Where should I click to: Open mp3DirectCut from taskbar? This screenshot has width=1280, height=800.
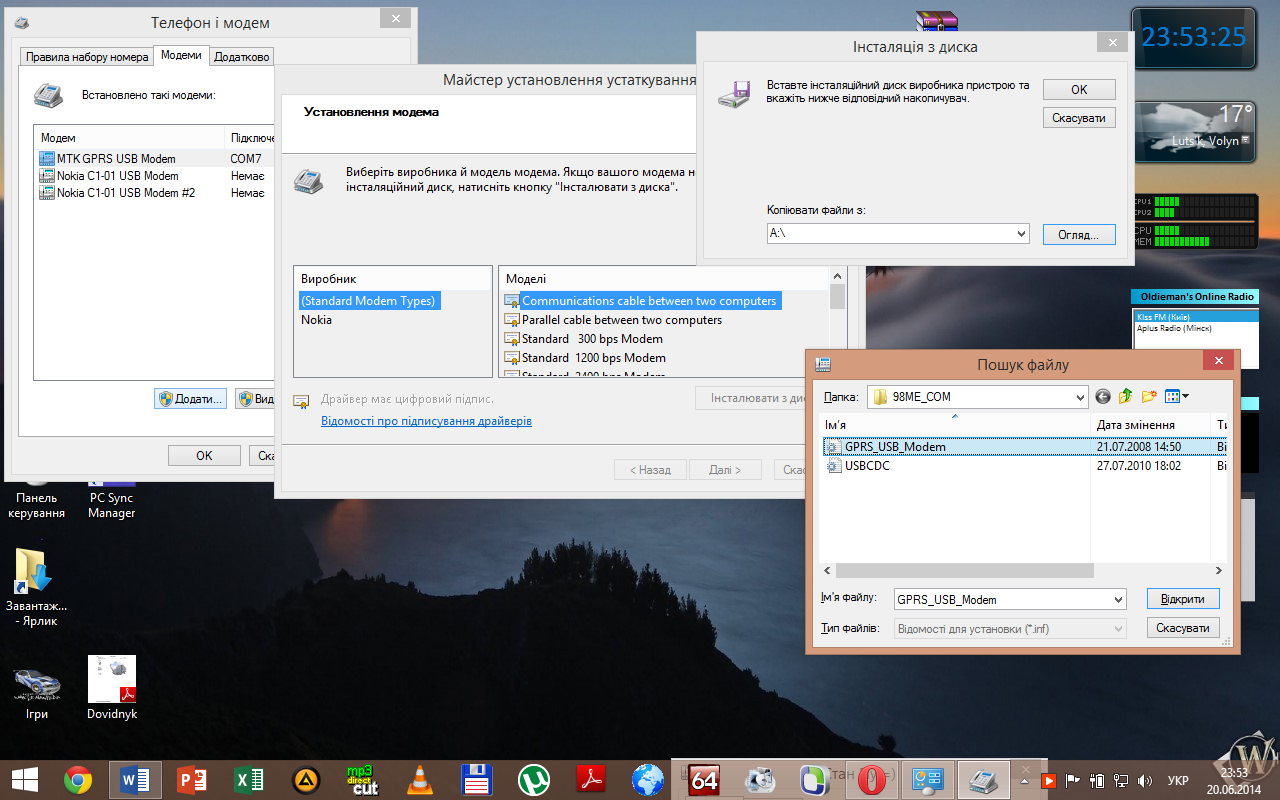pos(362,779)
